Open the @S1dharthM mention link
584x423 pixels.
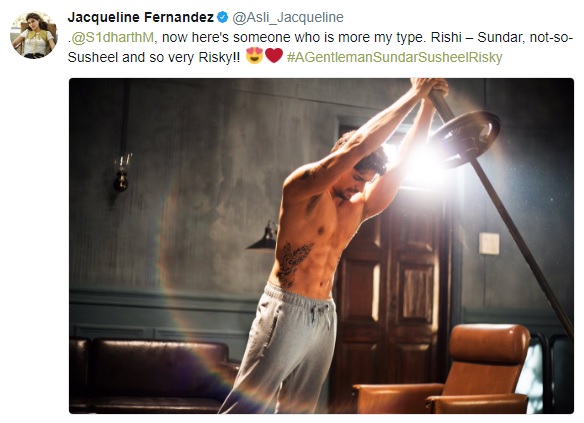coord(112,38)
